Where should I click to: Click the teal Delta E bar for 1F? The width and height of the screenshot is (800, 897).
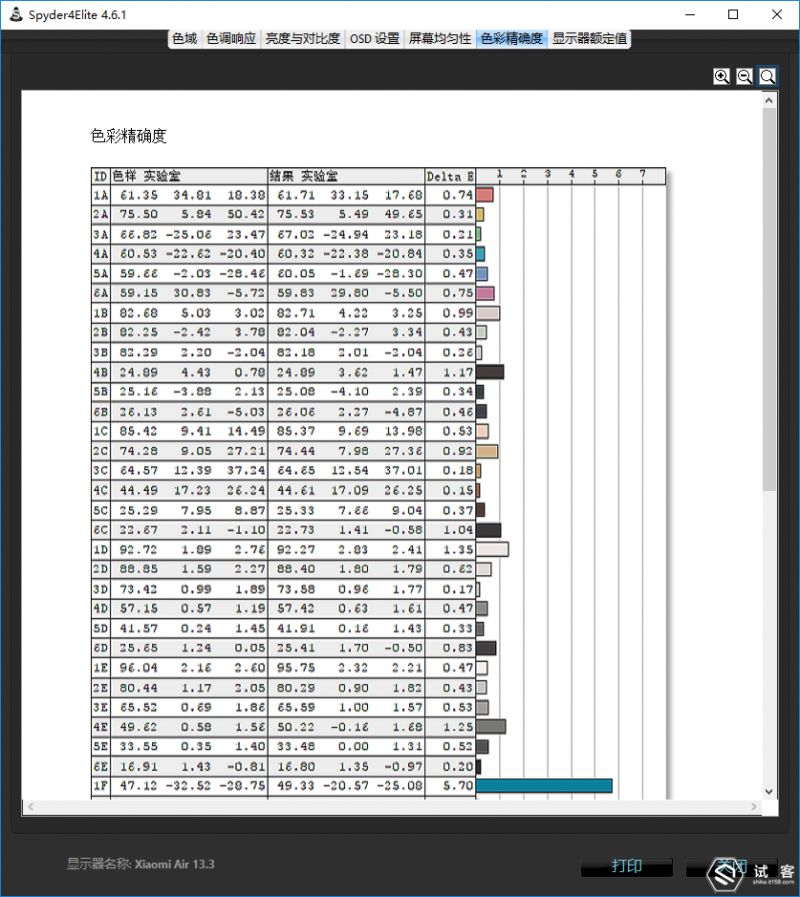(x=544, y=785)
